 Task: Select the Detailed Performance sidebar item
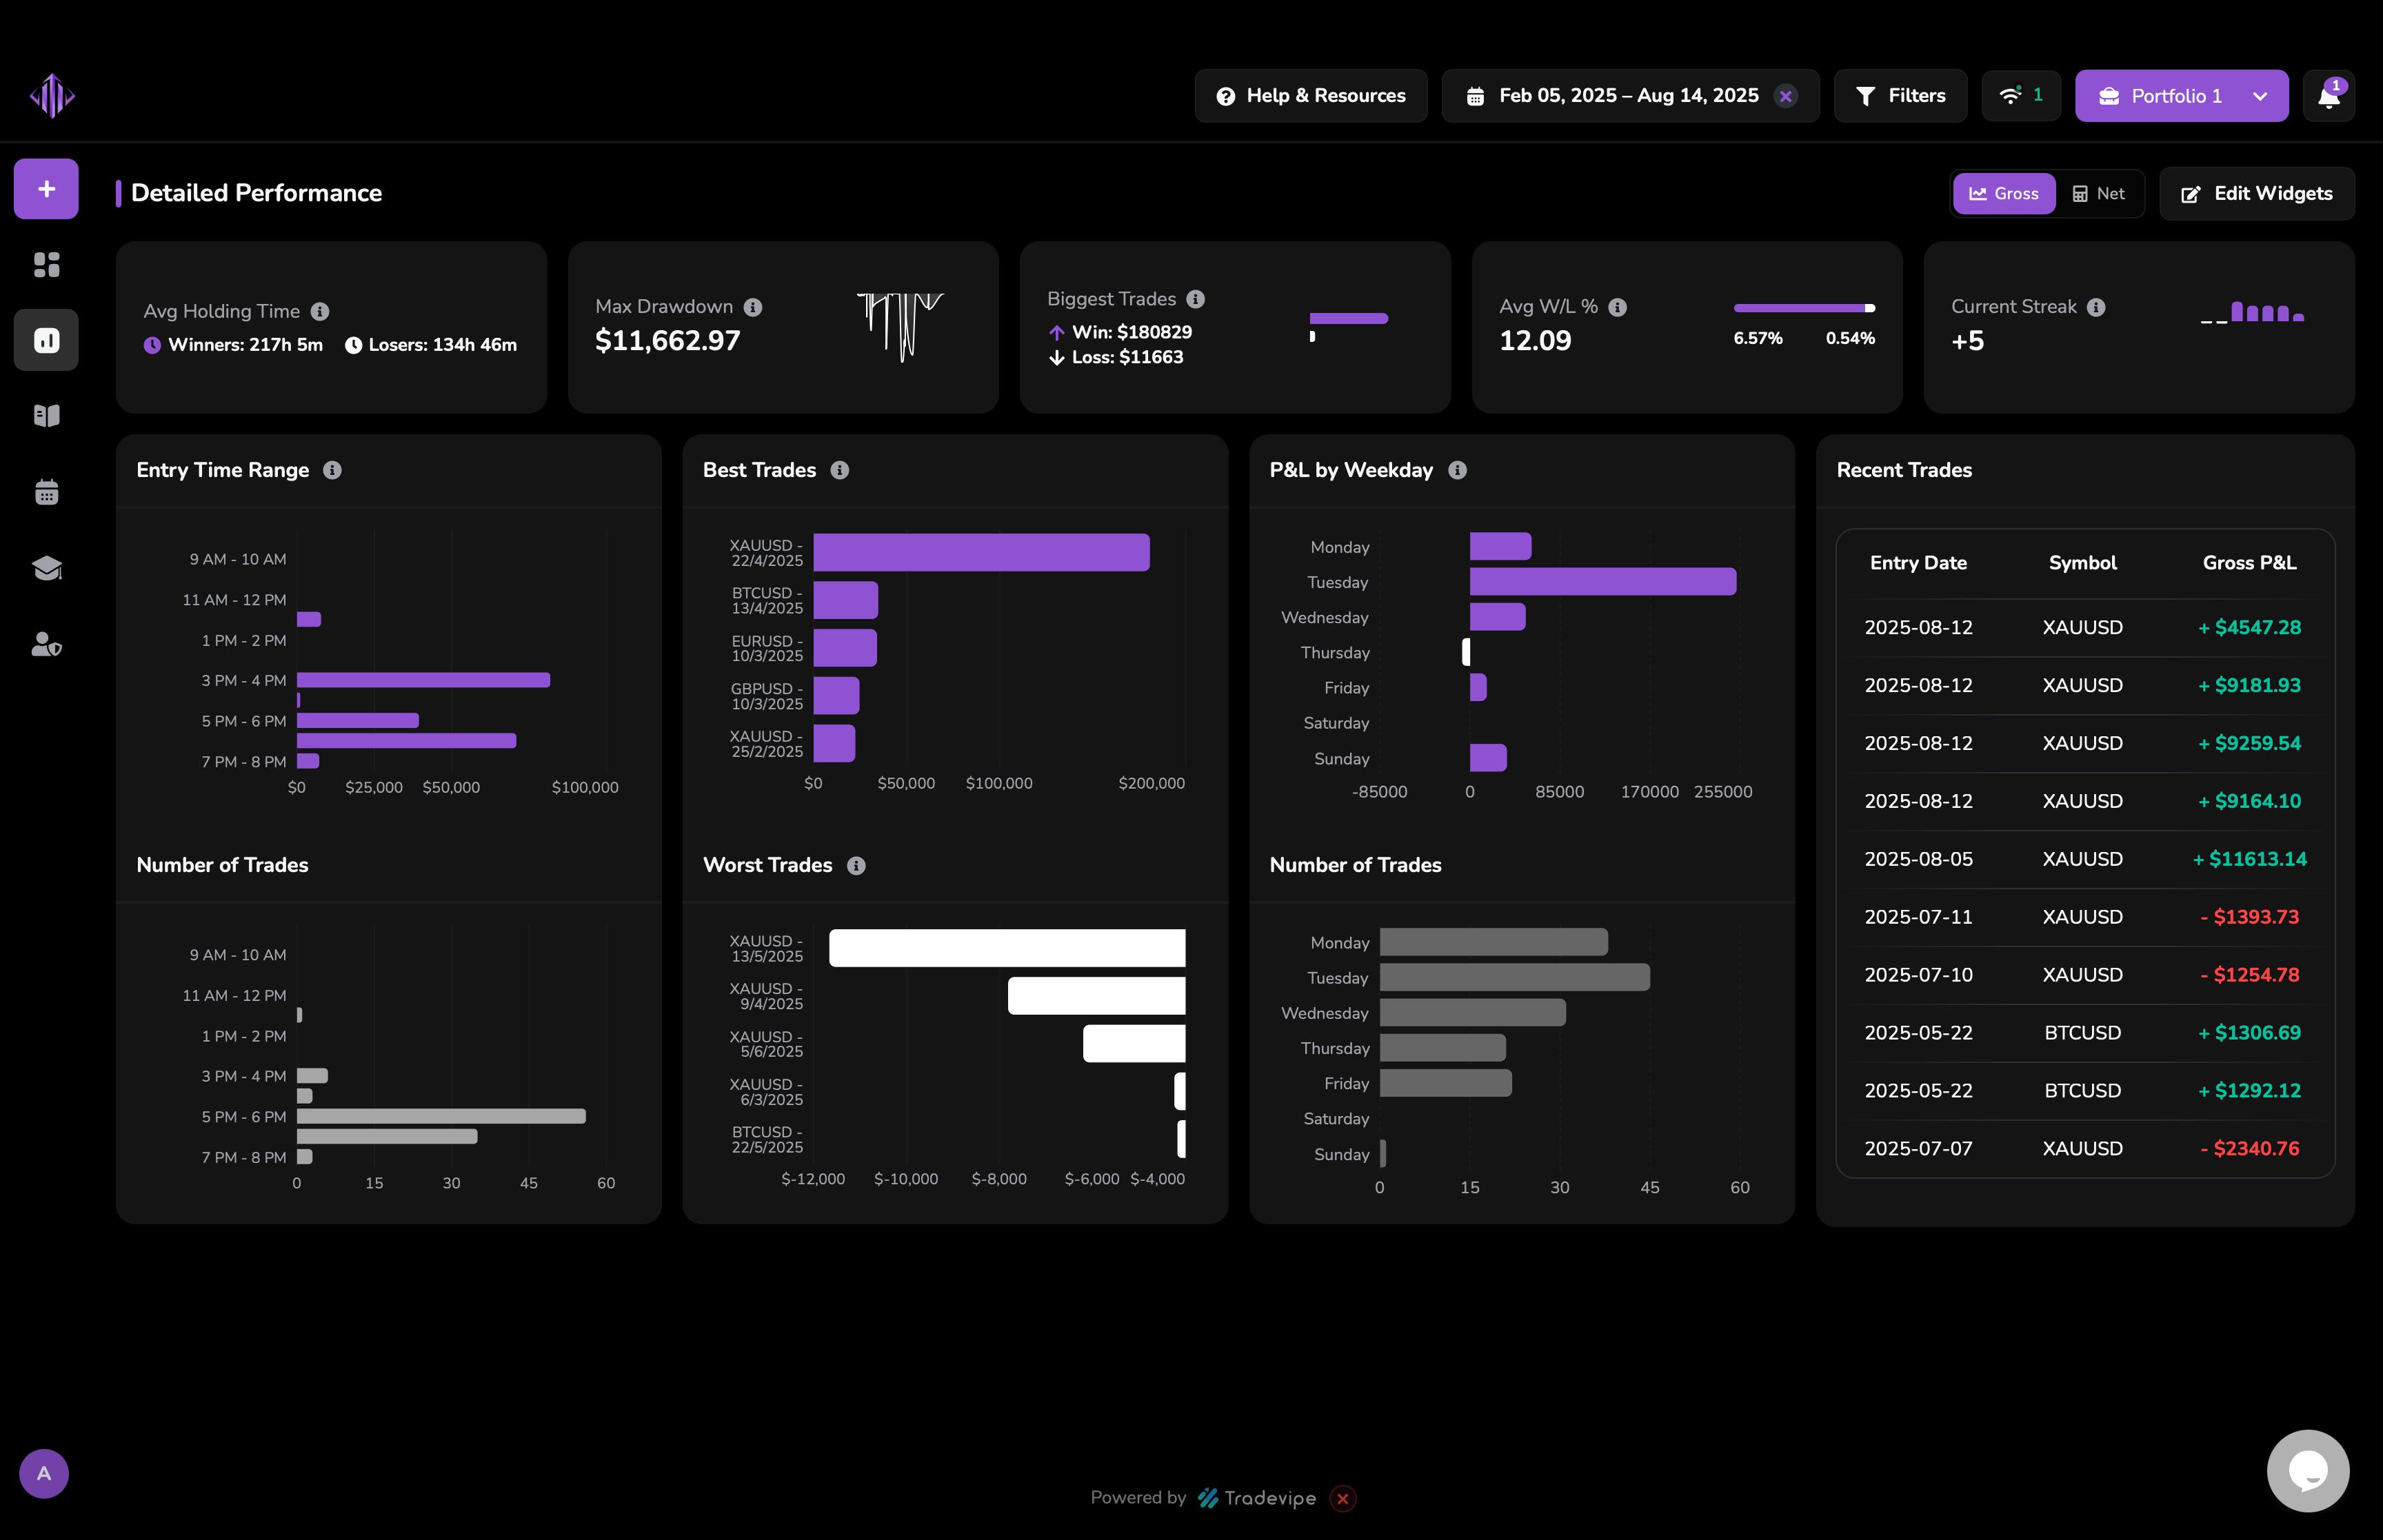point(46,340)
